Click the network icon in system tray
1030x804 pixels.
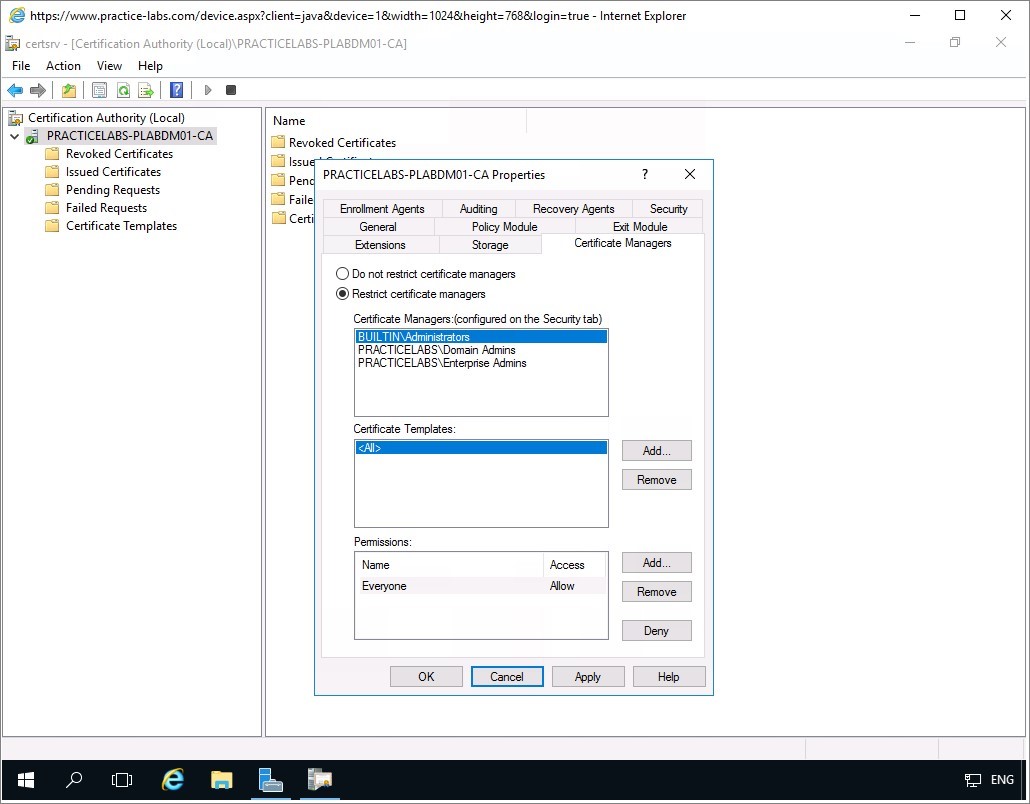972,780
